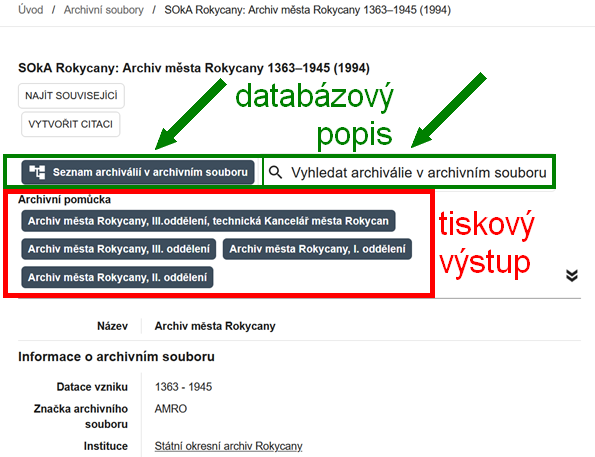Follow Státní okresní archiv Rokycany link
The image size is (595, 457).
point(228,446)
